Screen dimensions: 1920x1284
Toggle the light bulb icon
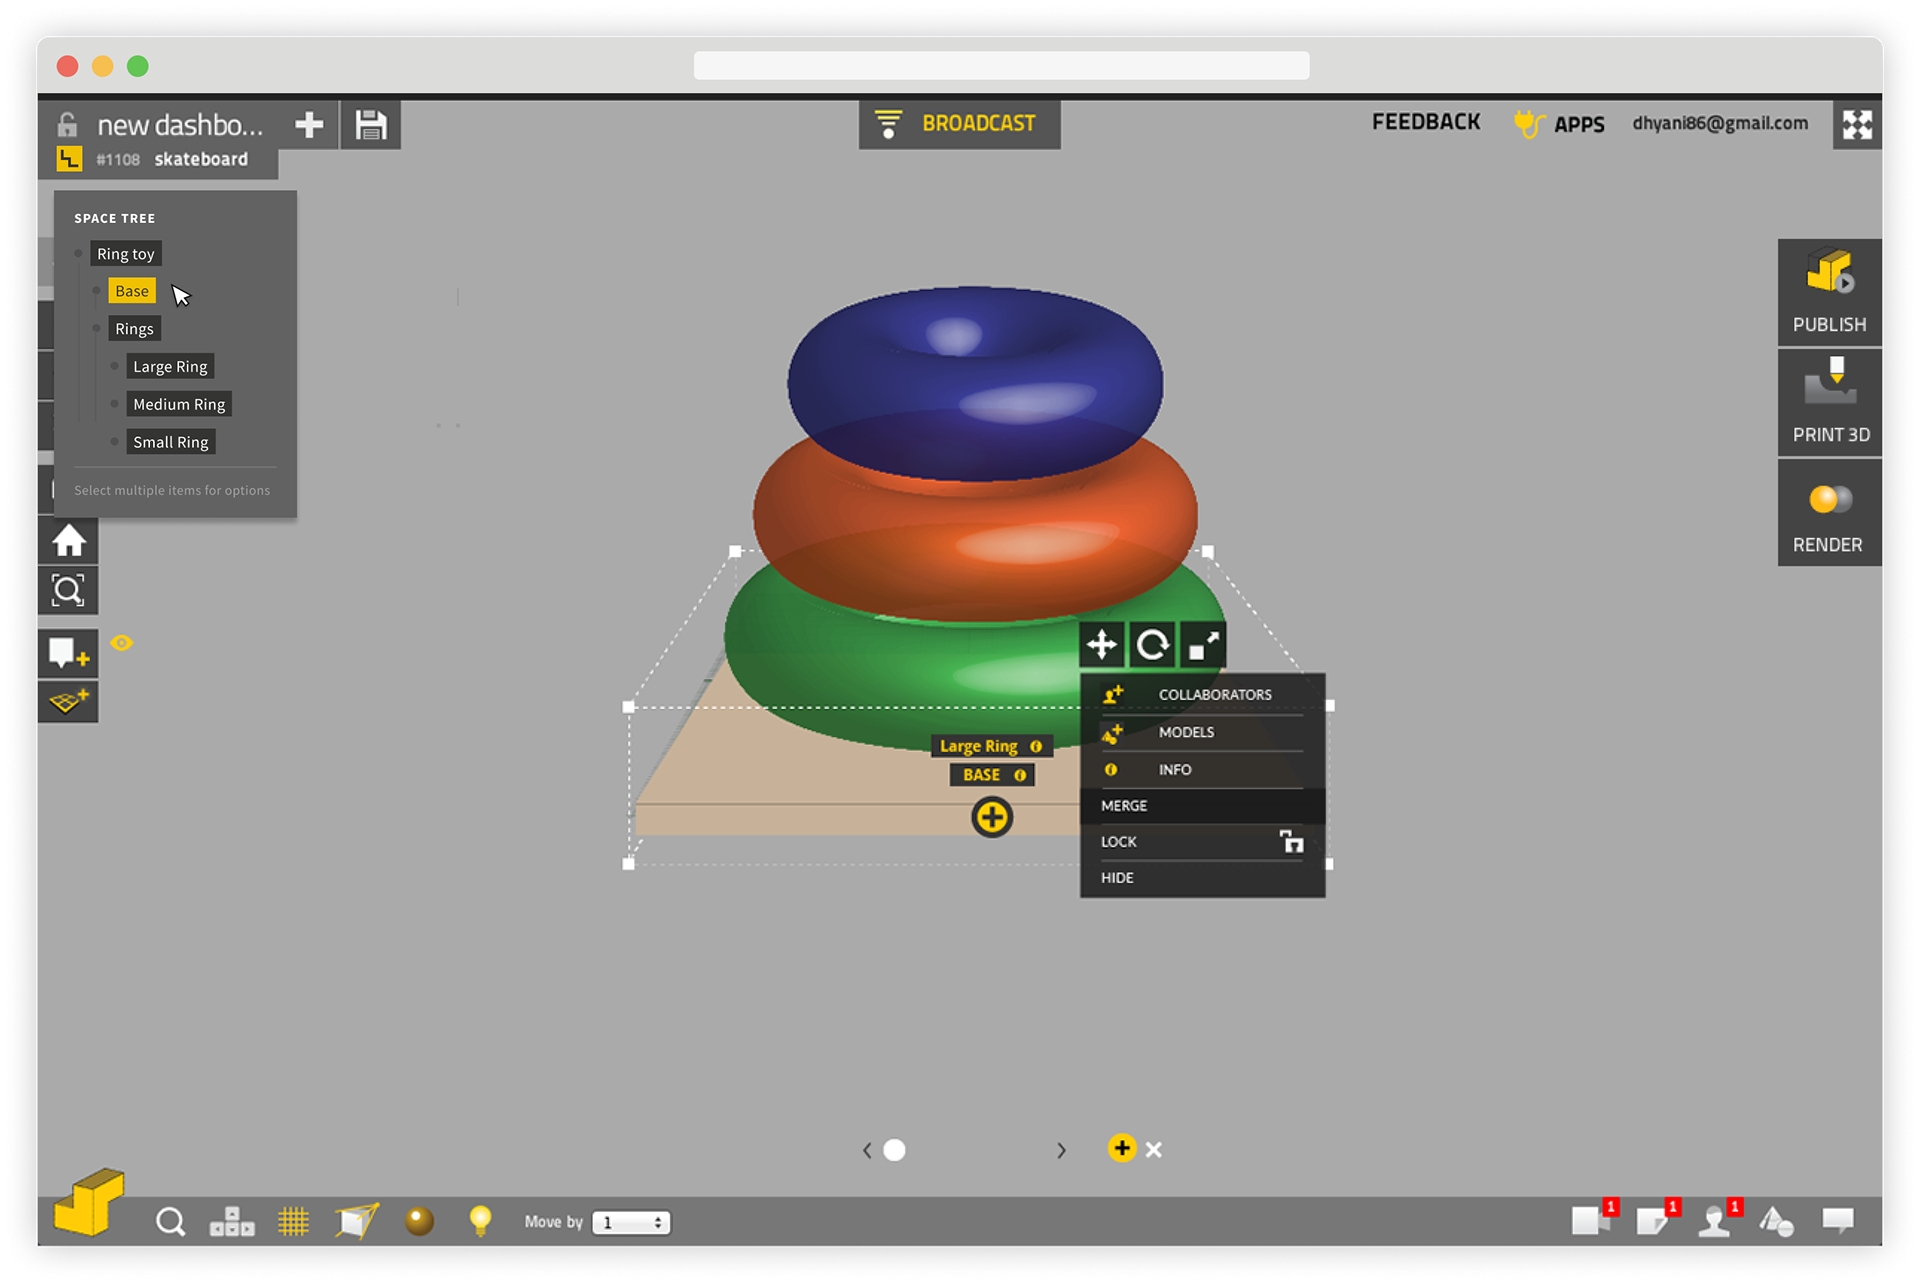tap(481, 1221)
